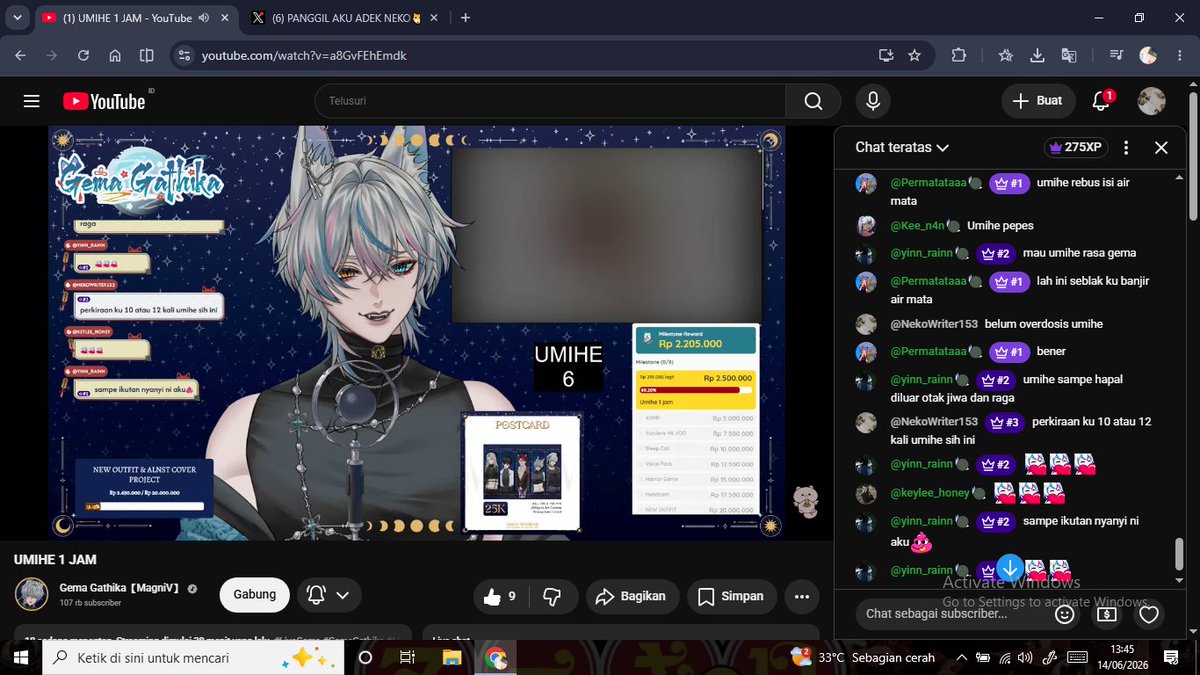Open Chrome profile avatar in toolbar
This screenshot has width=1200, height=675.
[x=1148, y=55]
